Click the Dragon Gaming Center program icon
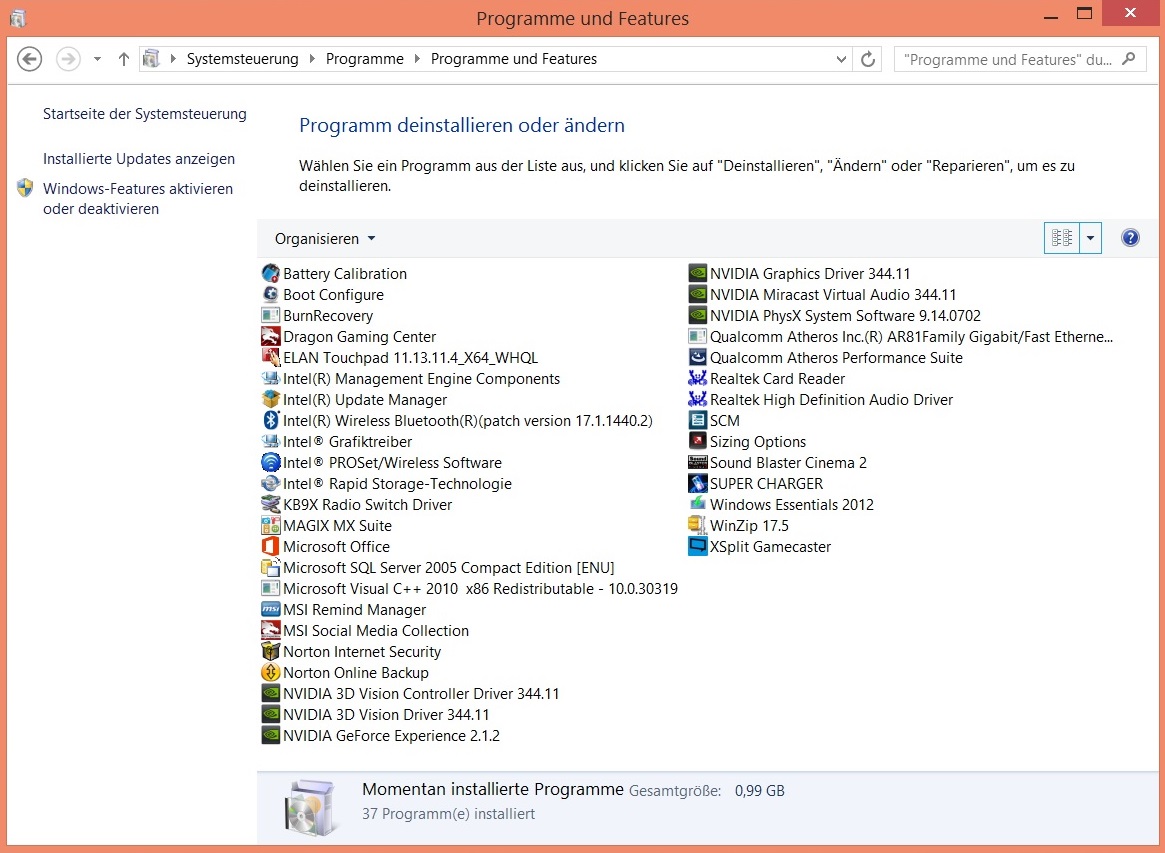 [x=270, y=337]
